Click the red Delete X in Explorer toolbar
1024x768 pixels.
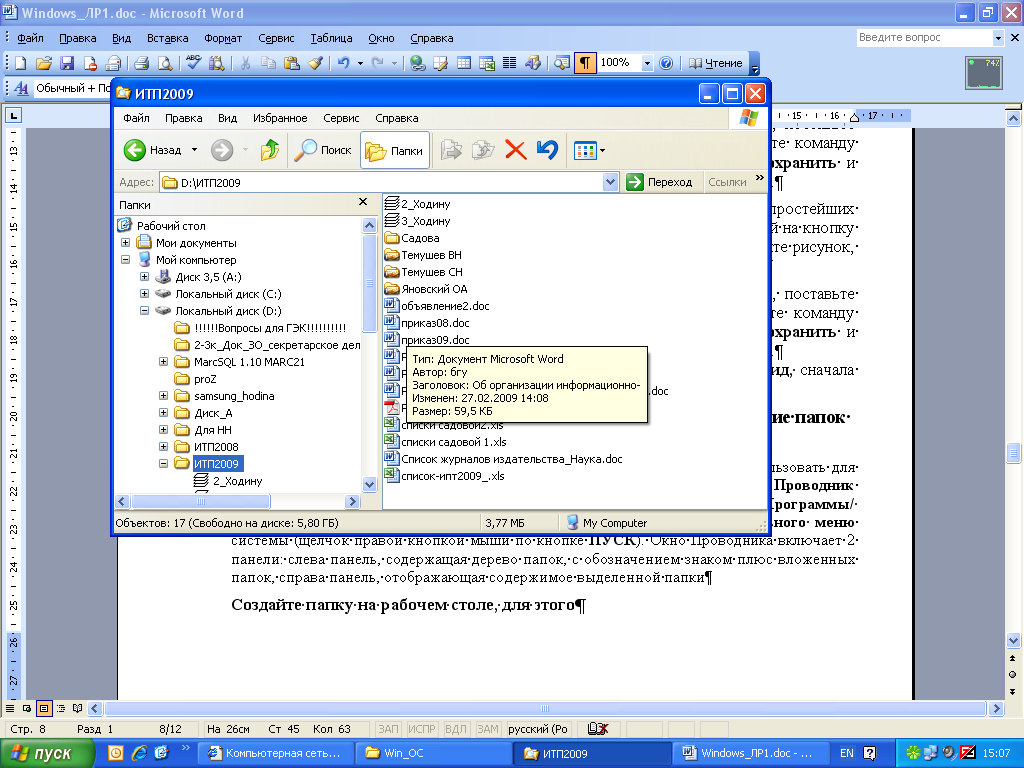click(515, 150)
